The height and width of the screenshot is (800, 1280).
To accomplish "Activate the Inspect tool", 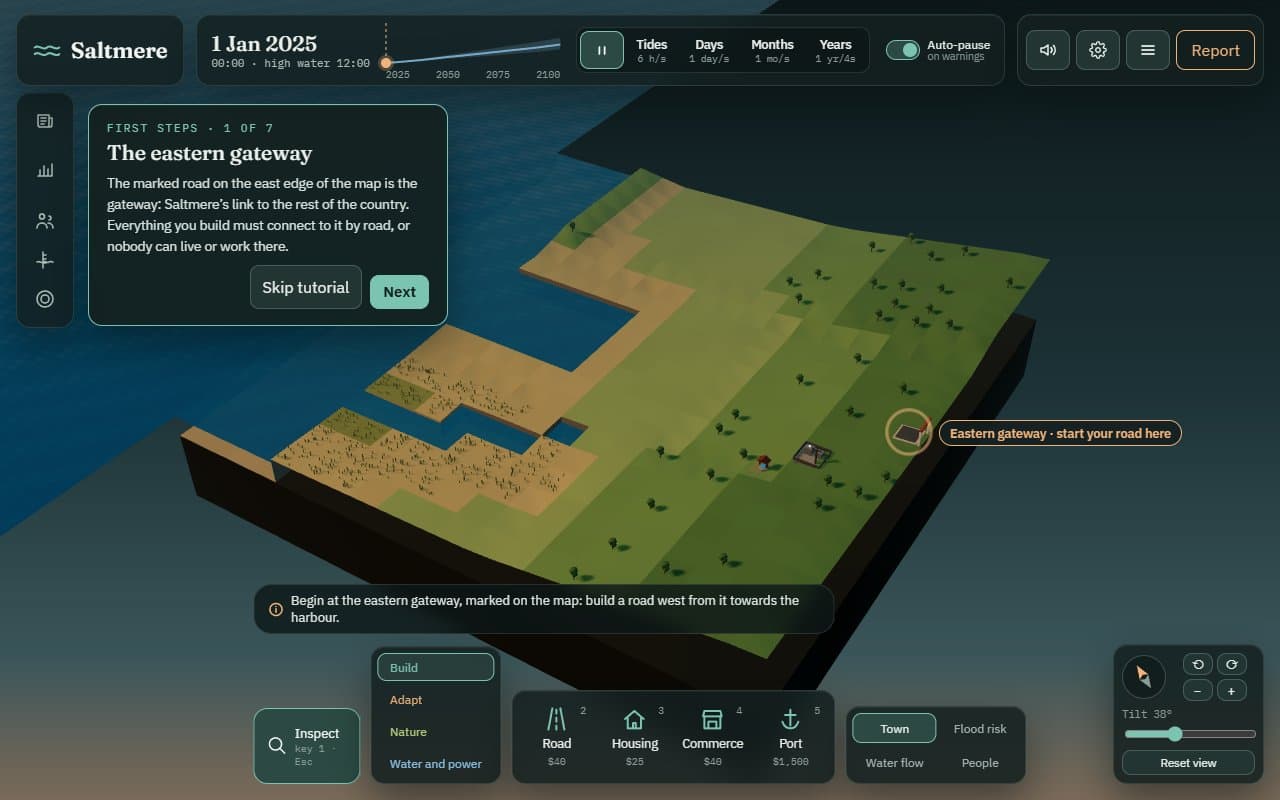I will (x=307, y=746).
